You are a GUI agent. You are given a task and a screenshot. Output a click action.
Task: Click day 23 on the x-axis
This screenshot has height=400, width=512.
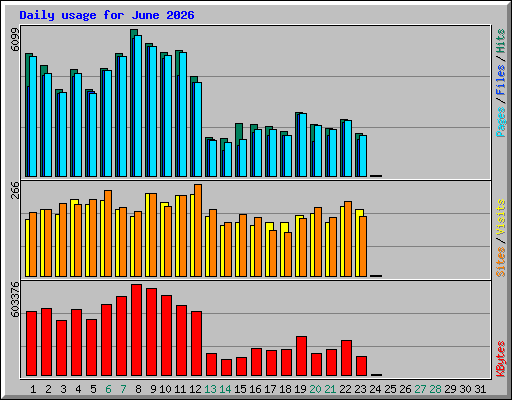tap(360, 389)
